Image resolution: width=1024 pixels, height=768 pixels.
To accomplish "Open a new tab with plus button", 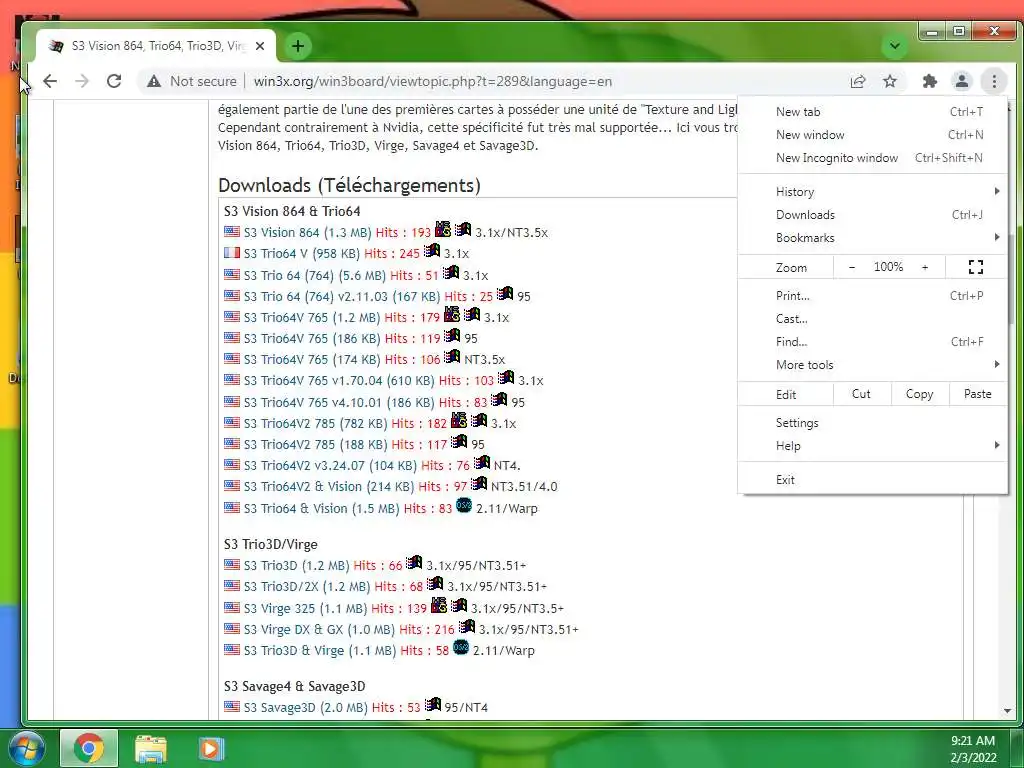I will pos(298,46).
